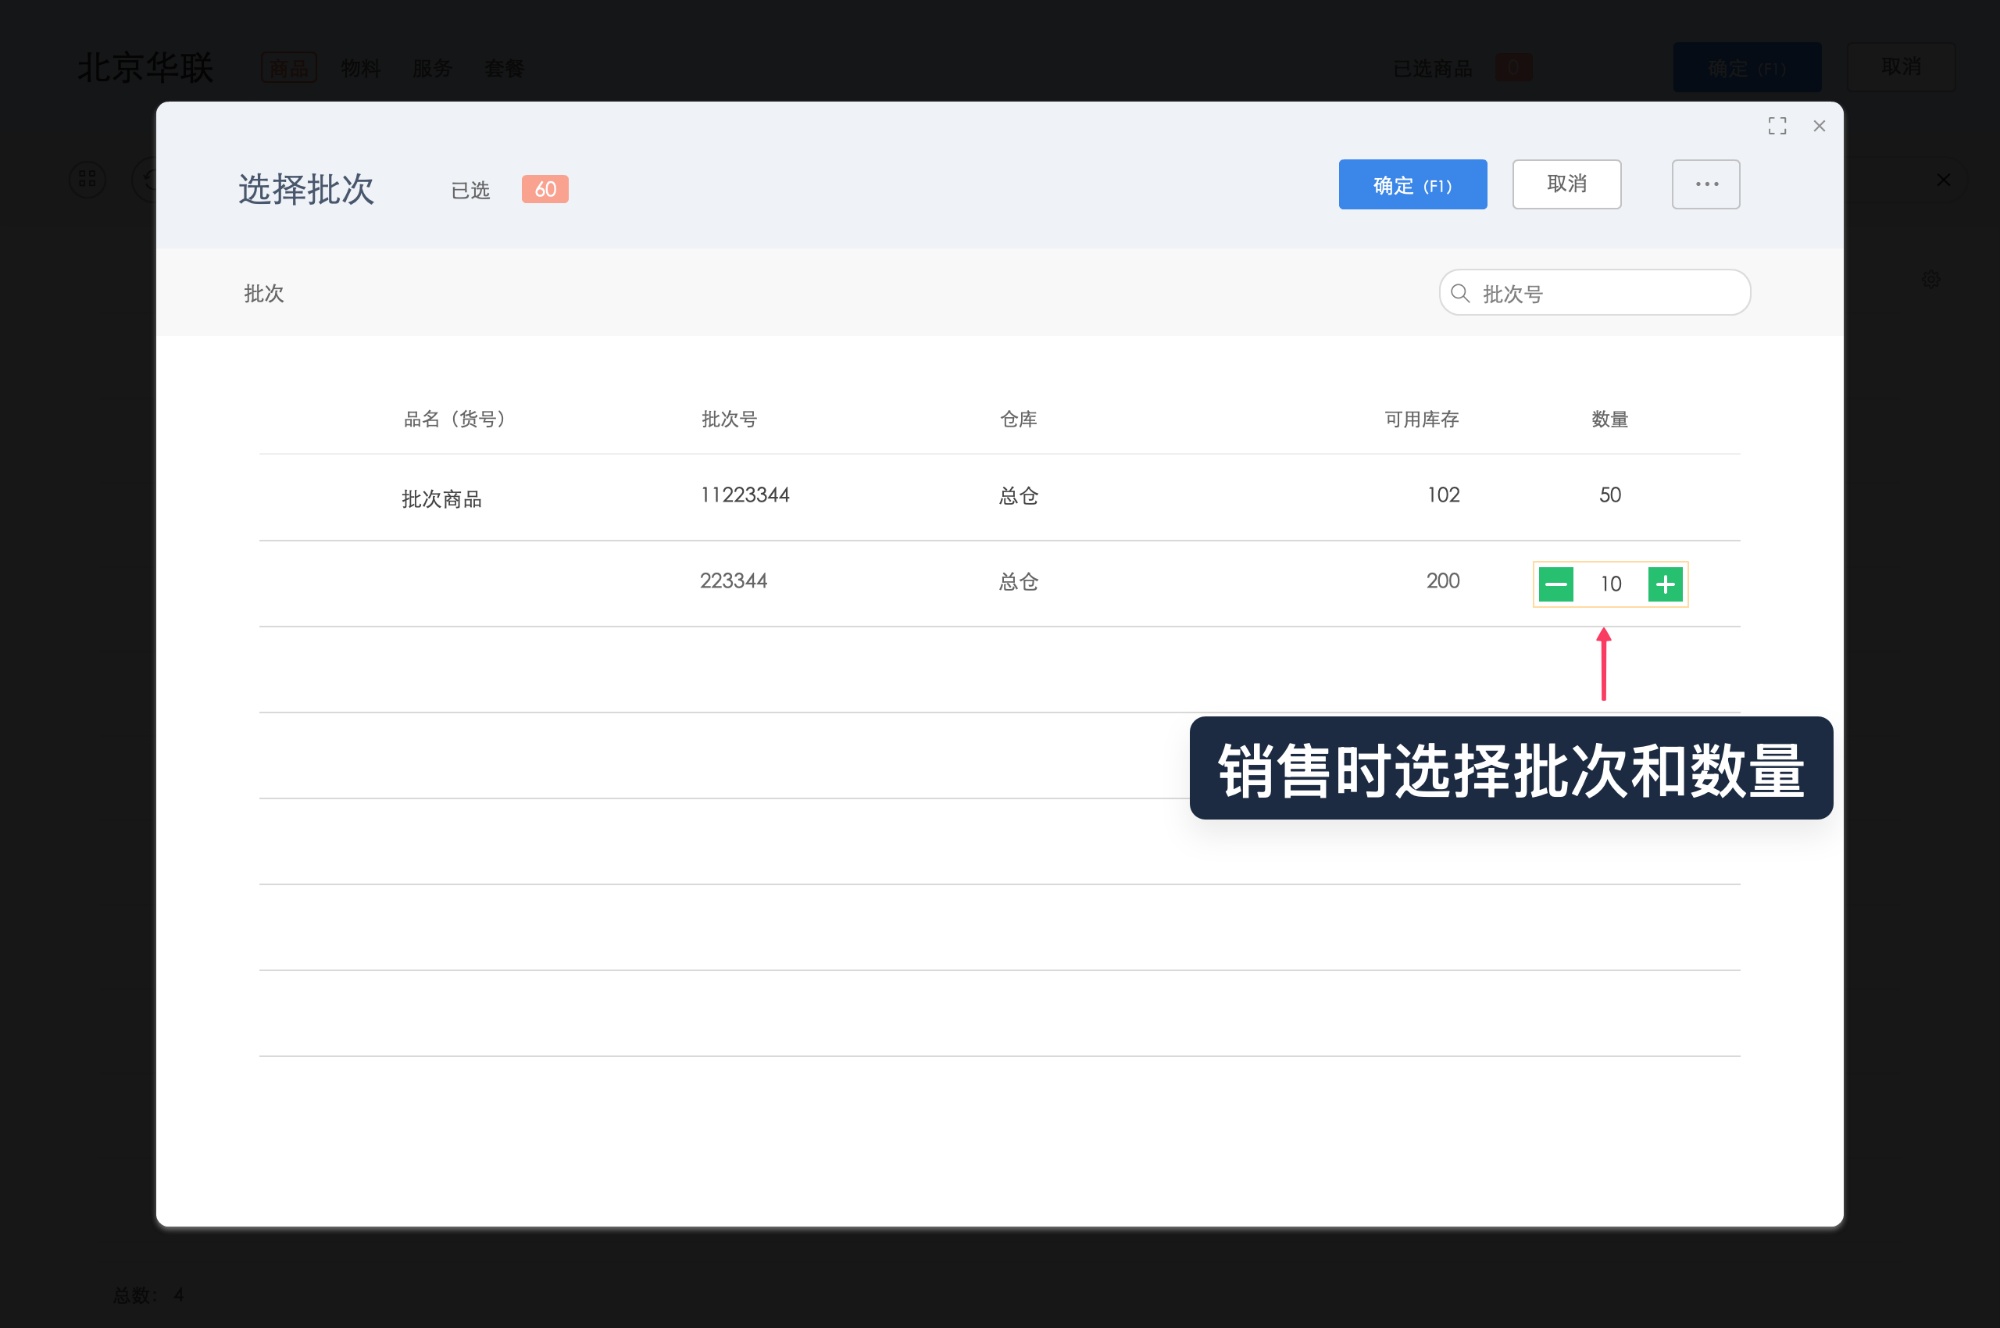Expand the dialog to fullscreen
This screenshot has height=1328, width=2000.
1777,125
